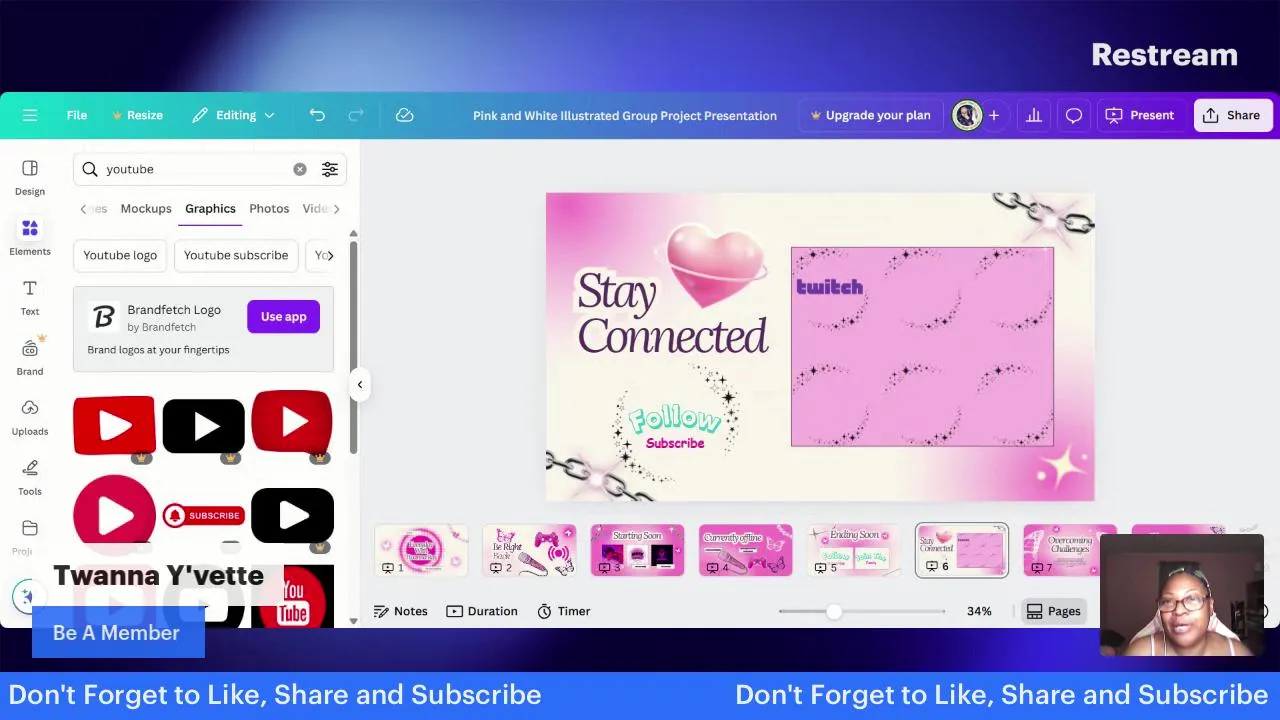
Task: Click the Timer button
Action: 564,611
